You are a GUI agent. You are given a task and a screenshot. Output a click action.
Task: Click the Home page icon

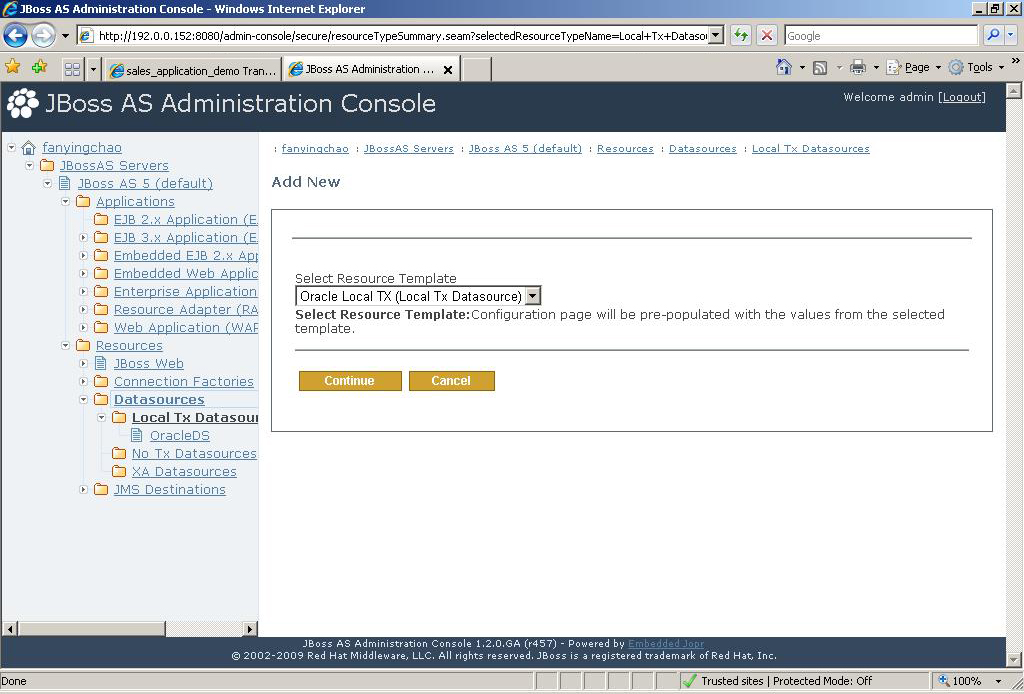[x=784, y=67]
